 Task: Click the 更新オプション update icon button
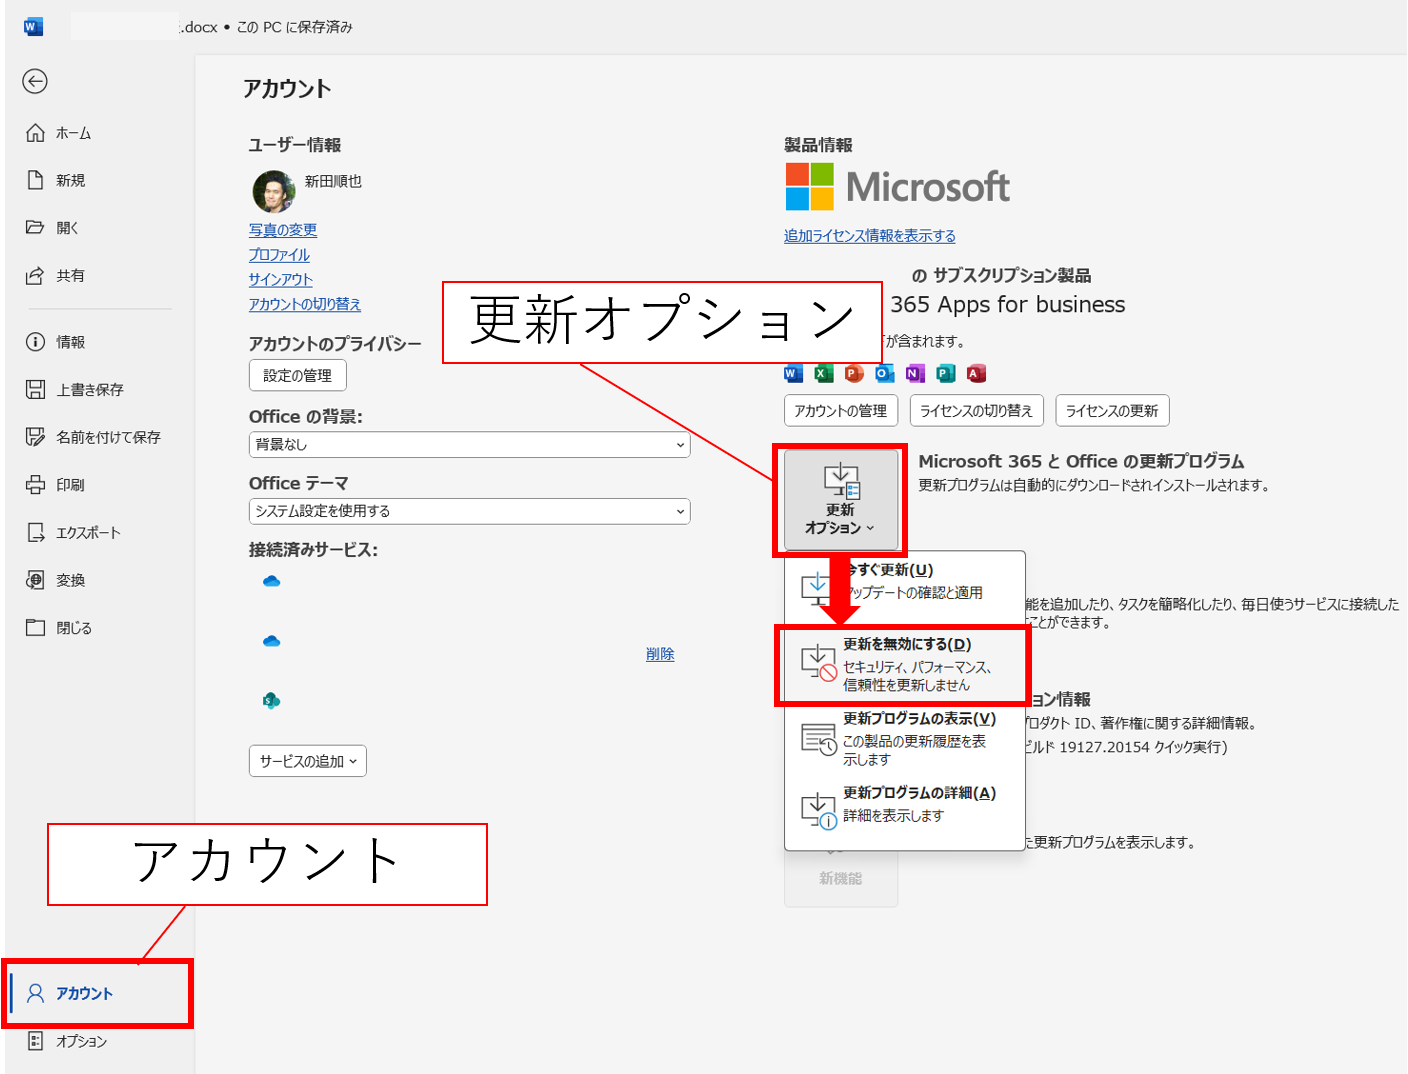click(841, 499)
